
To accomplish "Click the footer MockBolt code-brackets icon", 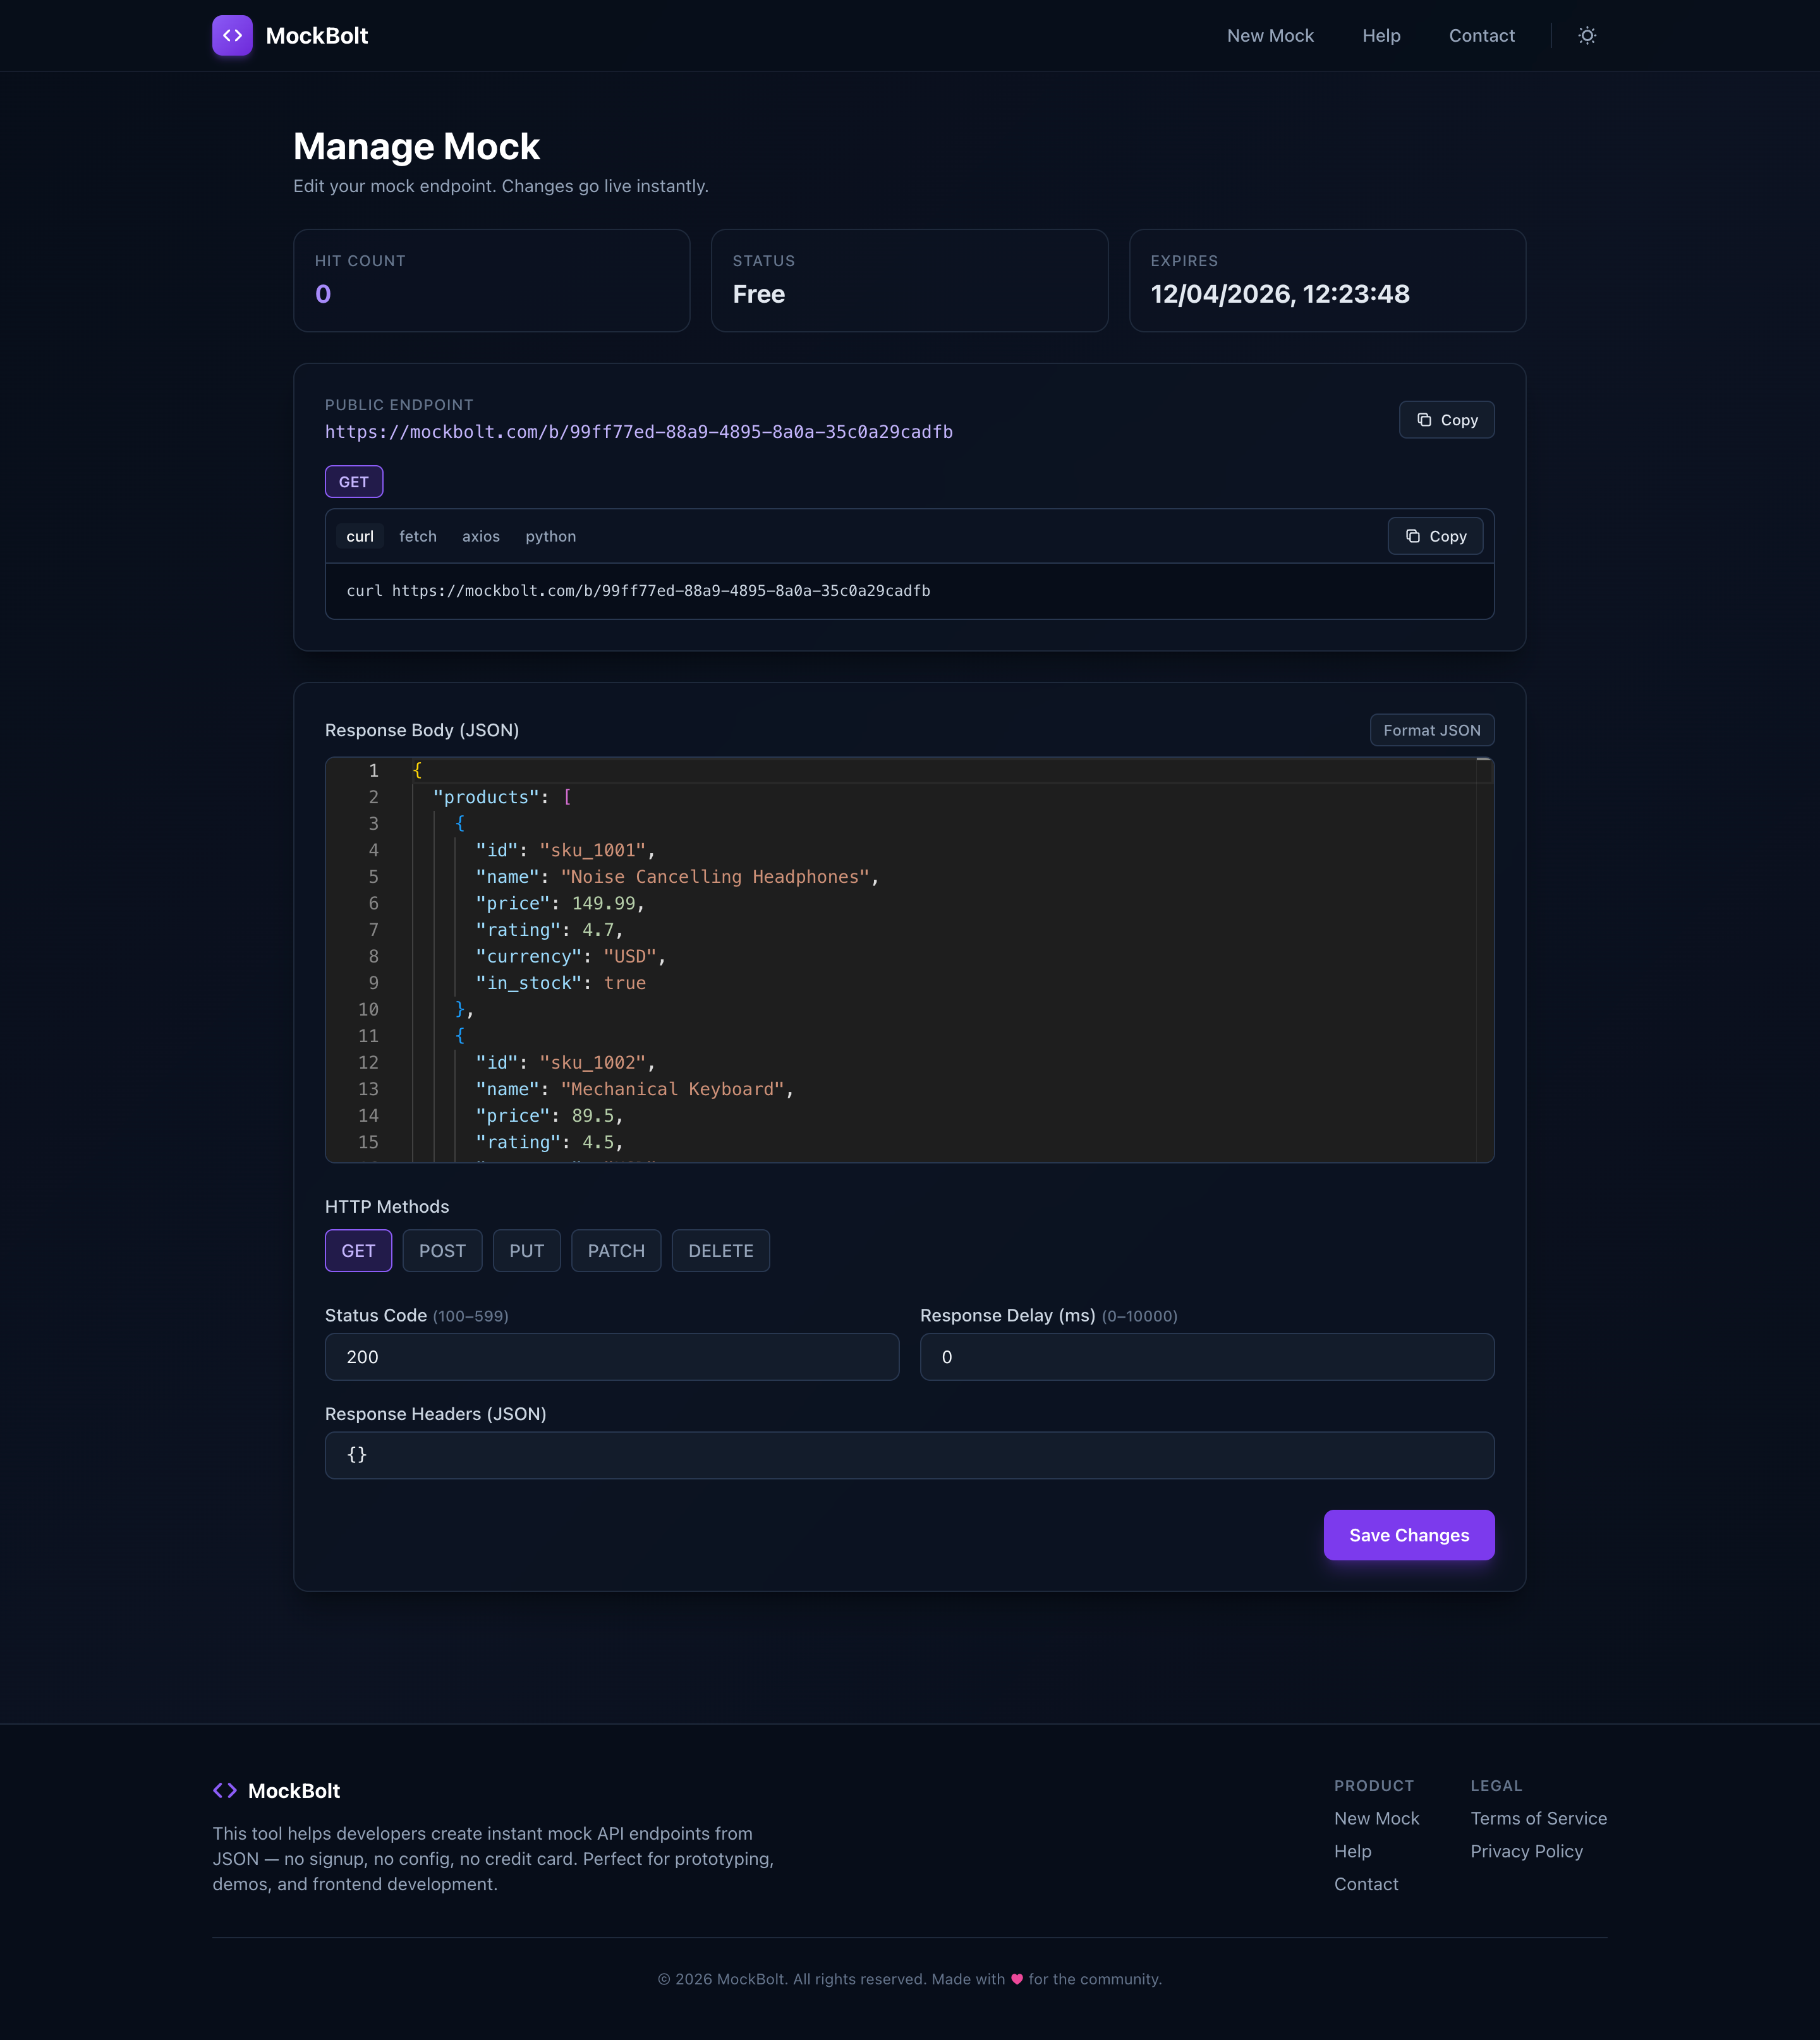I will click(x=225, y=1791).
